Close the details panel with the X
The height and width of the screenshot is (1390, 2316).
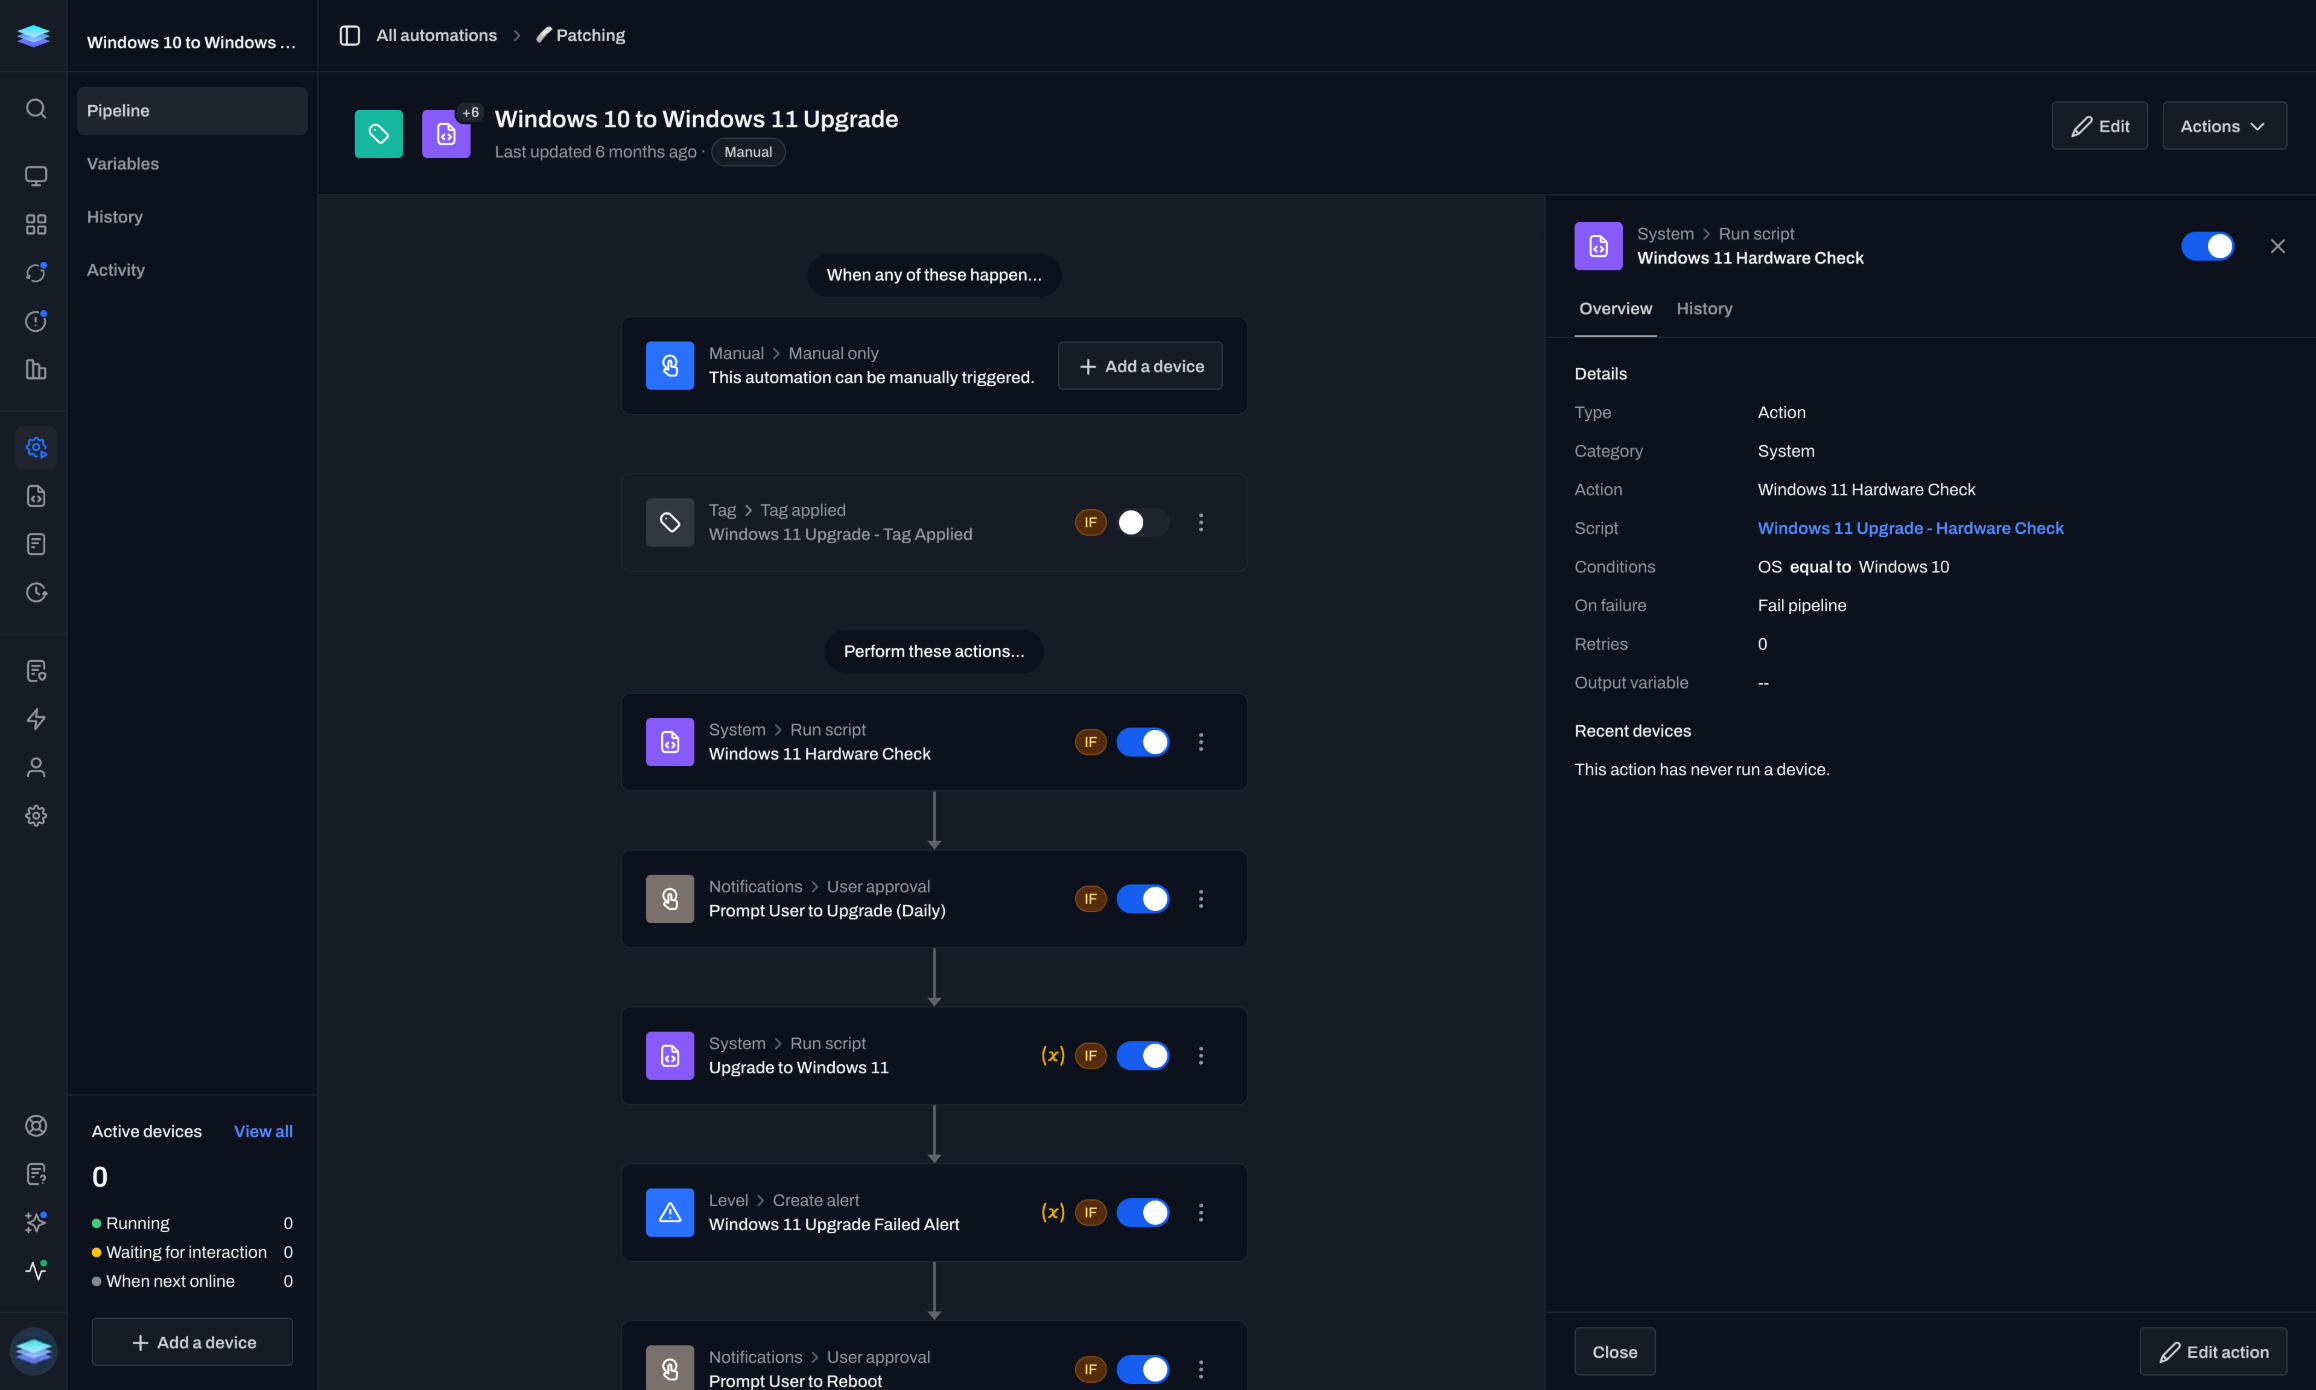(x=2277, y=246)
